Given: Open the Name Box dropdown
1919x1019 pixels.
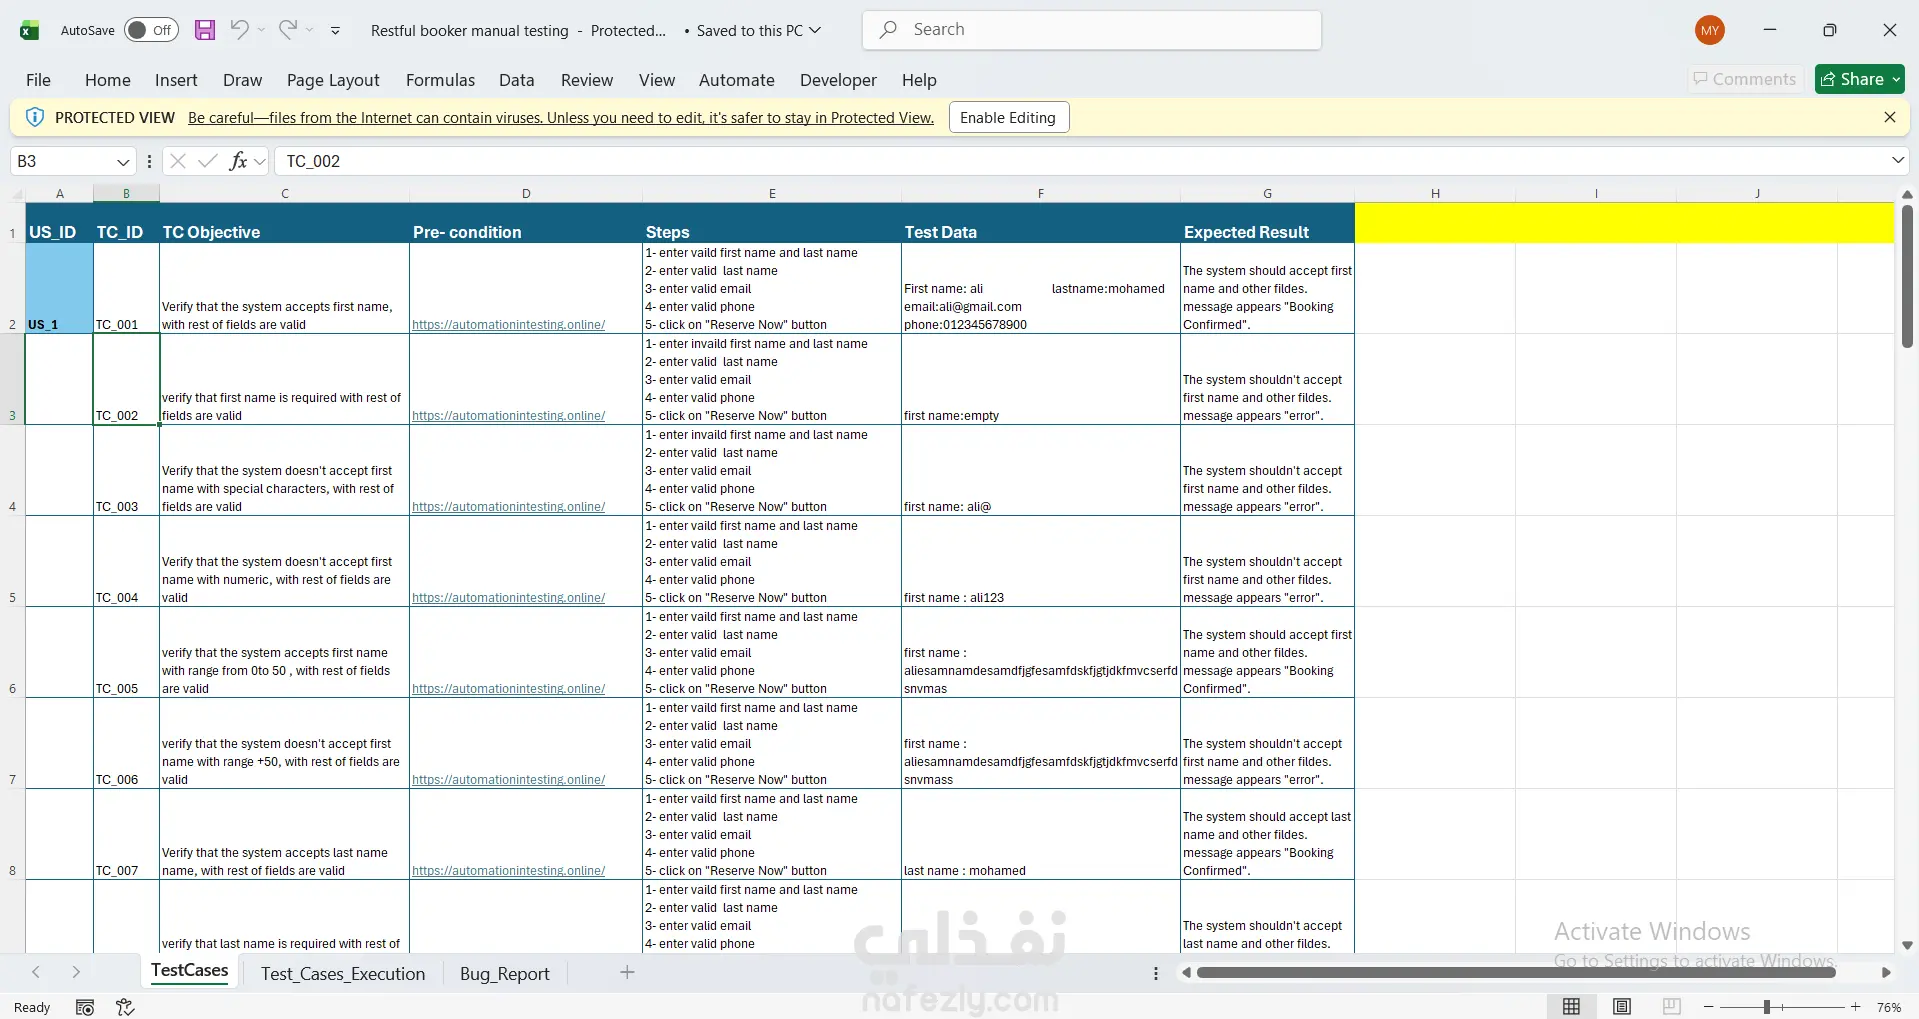Looking at the screenshot, I should (123, 162).
